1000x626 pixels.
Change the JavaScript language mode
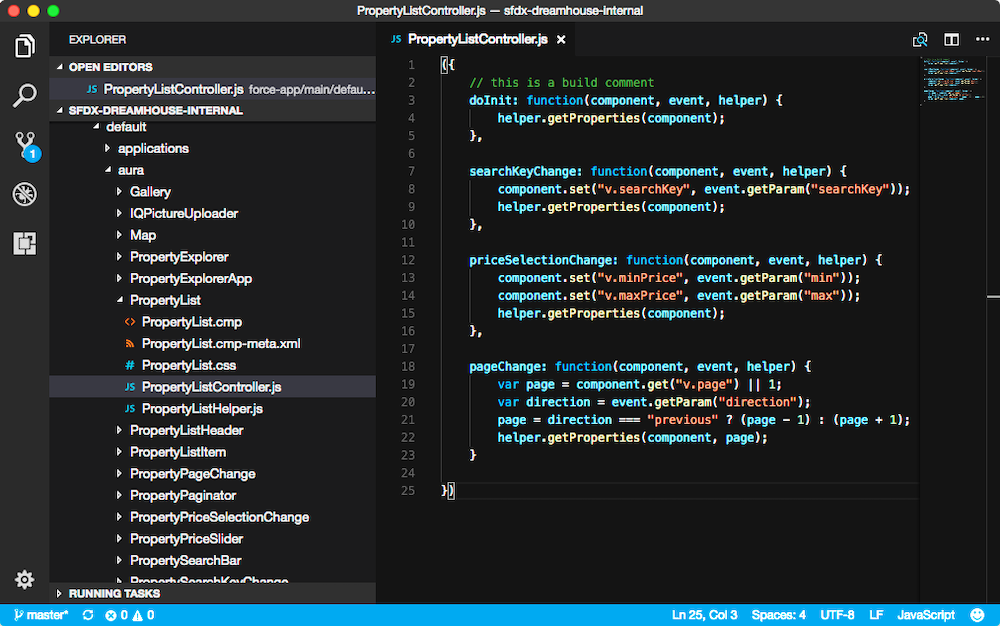(x=925, y=615)
